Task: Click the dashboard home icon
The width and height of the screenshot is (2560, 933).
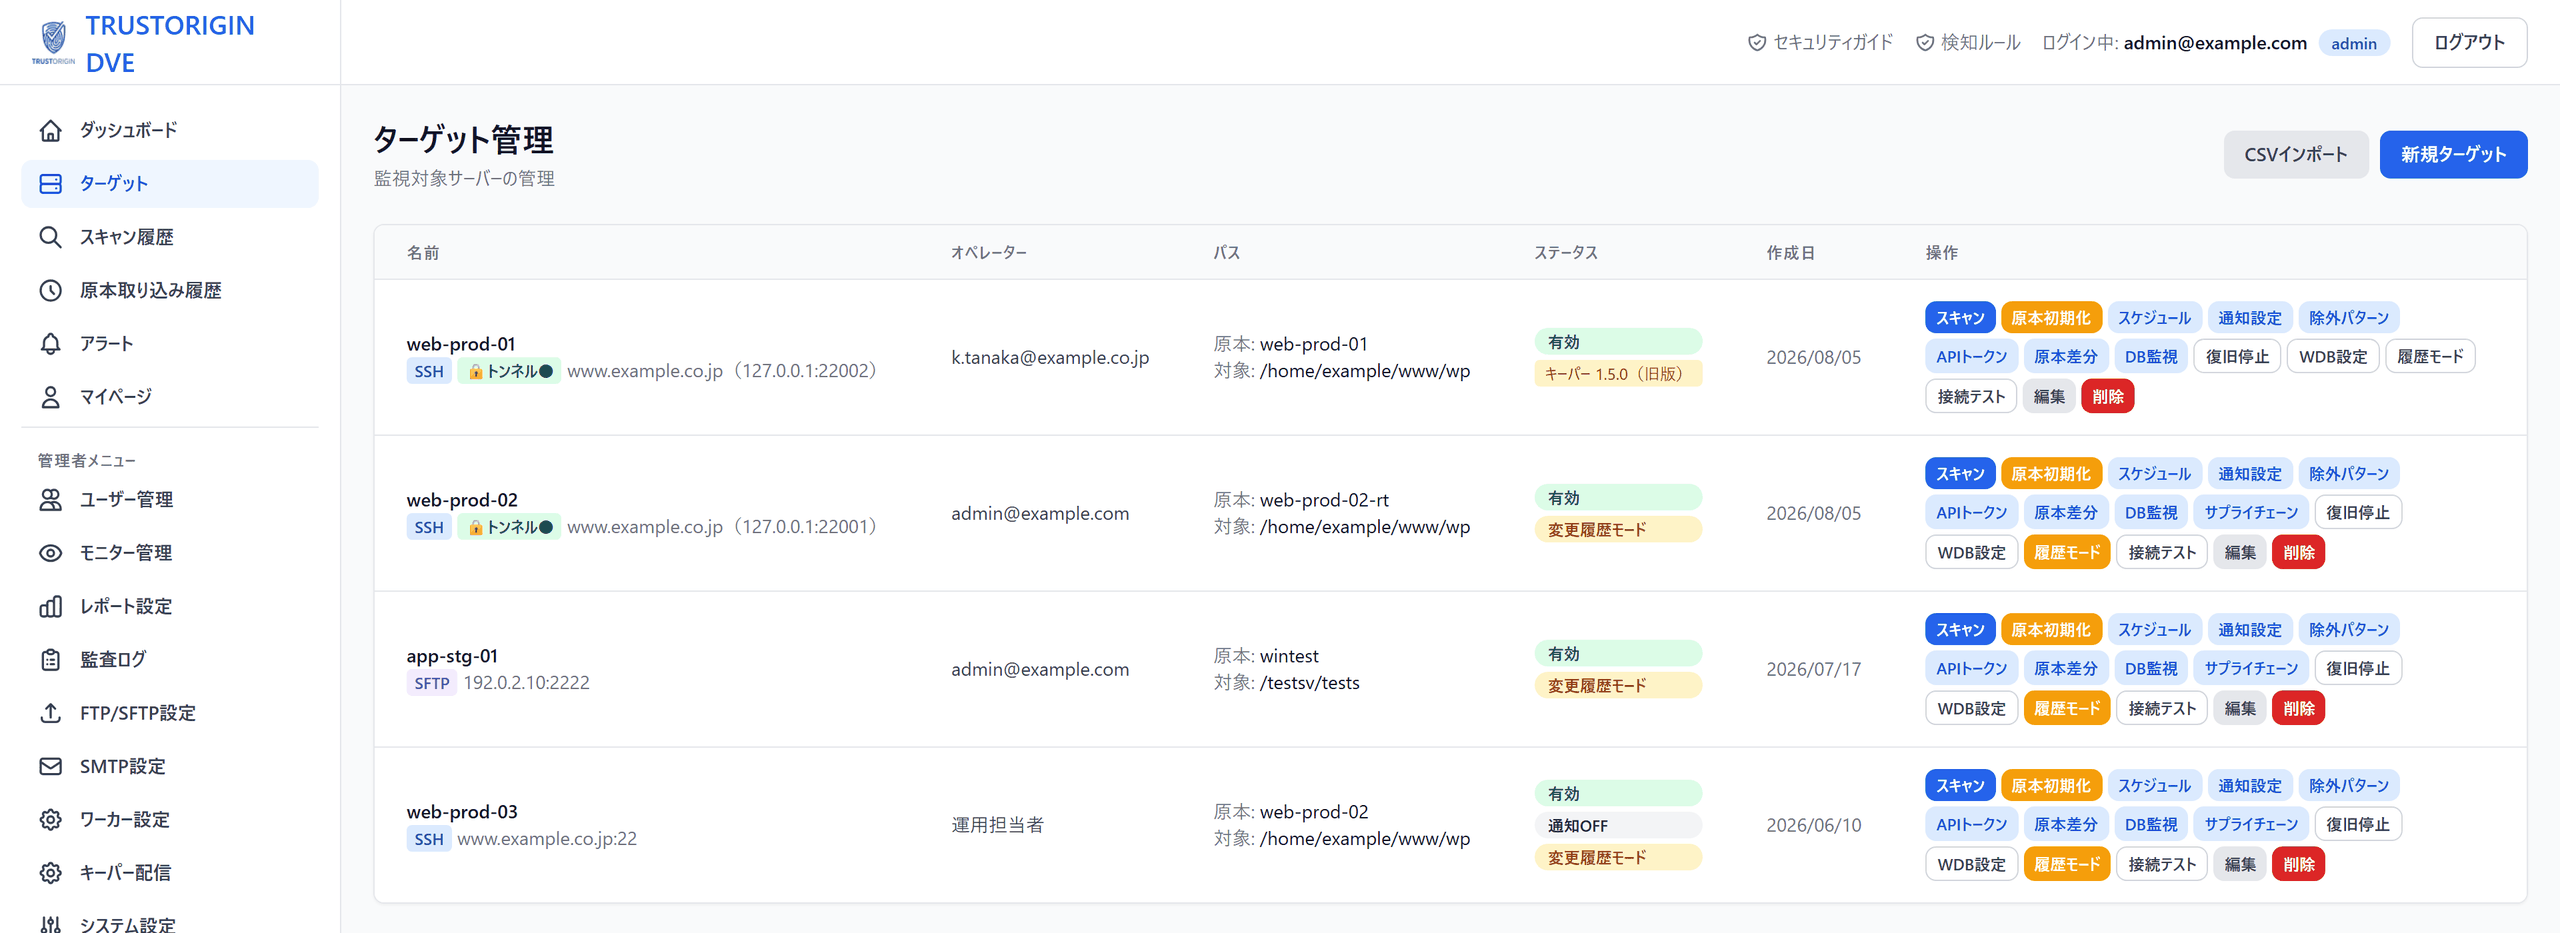Action: pos(51,131)
